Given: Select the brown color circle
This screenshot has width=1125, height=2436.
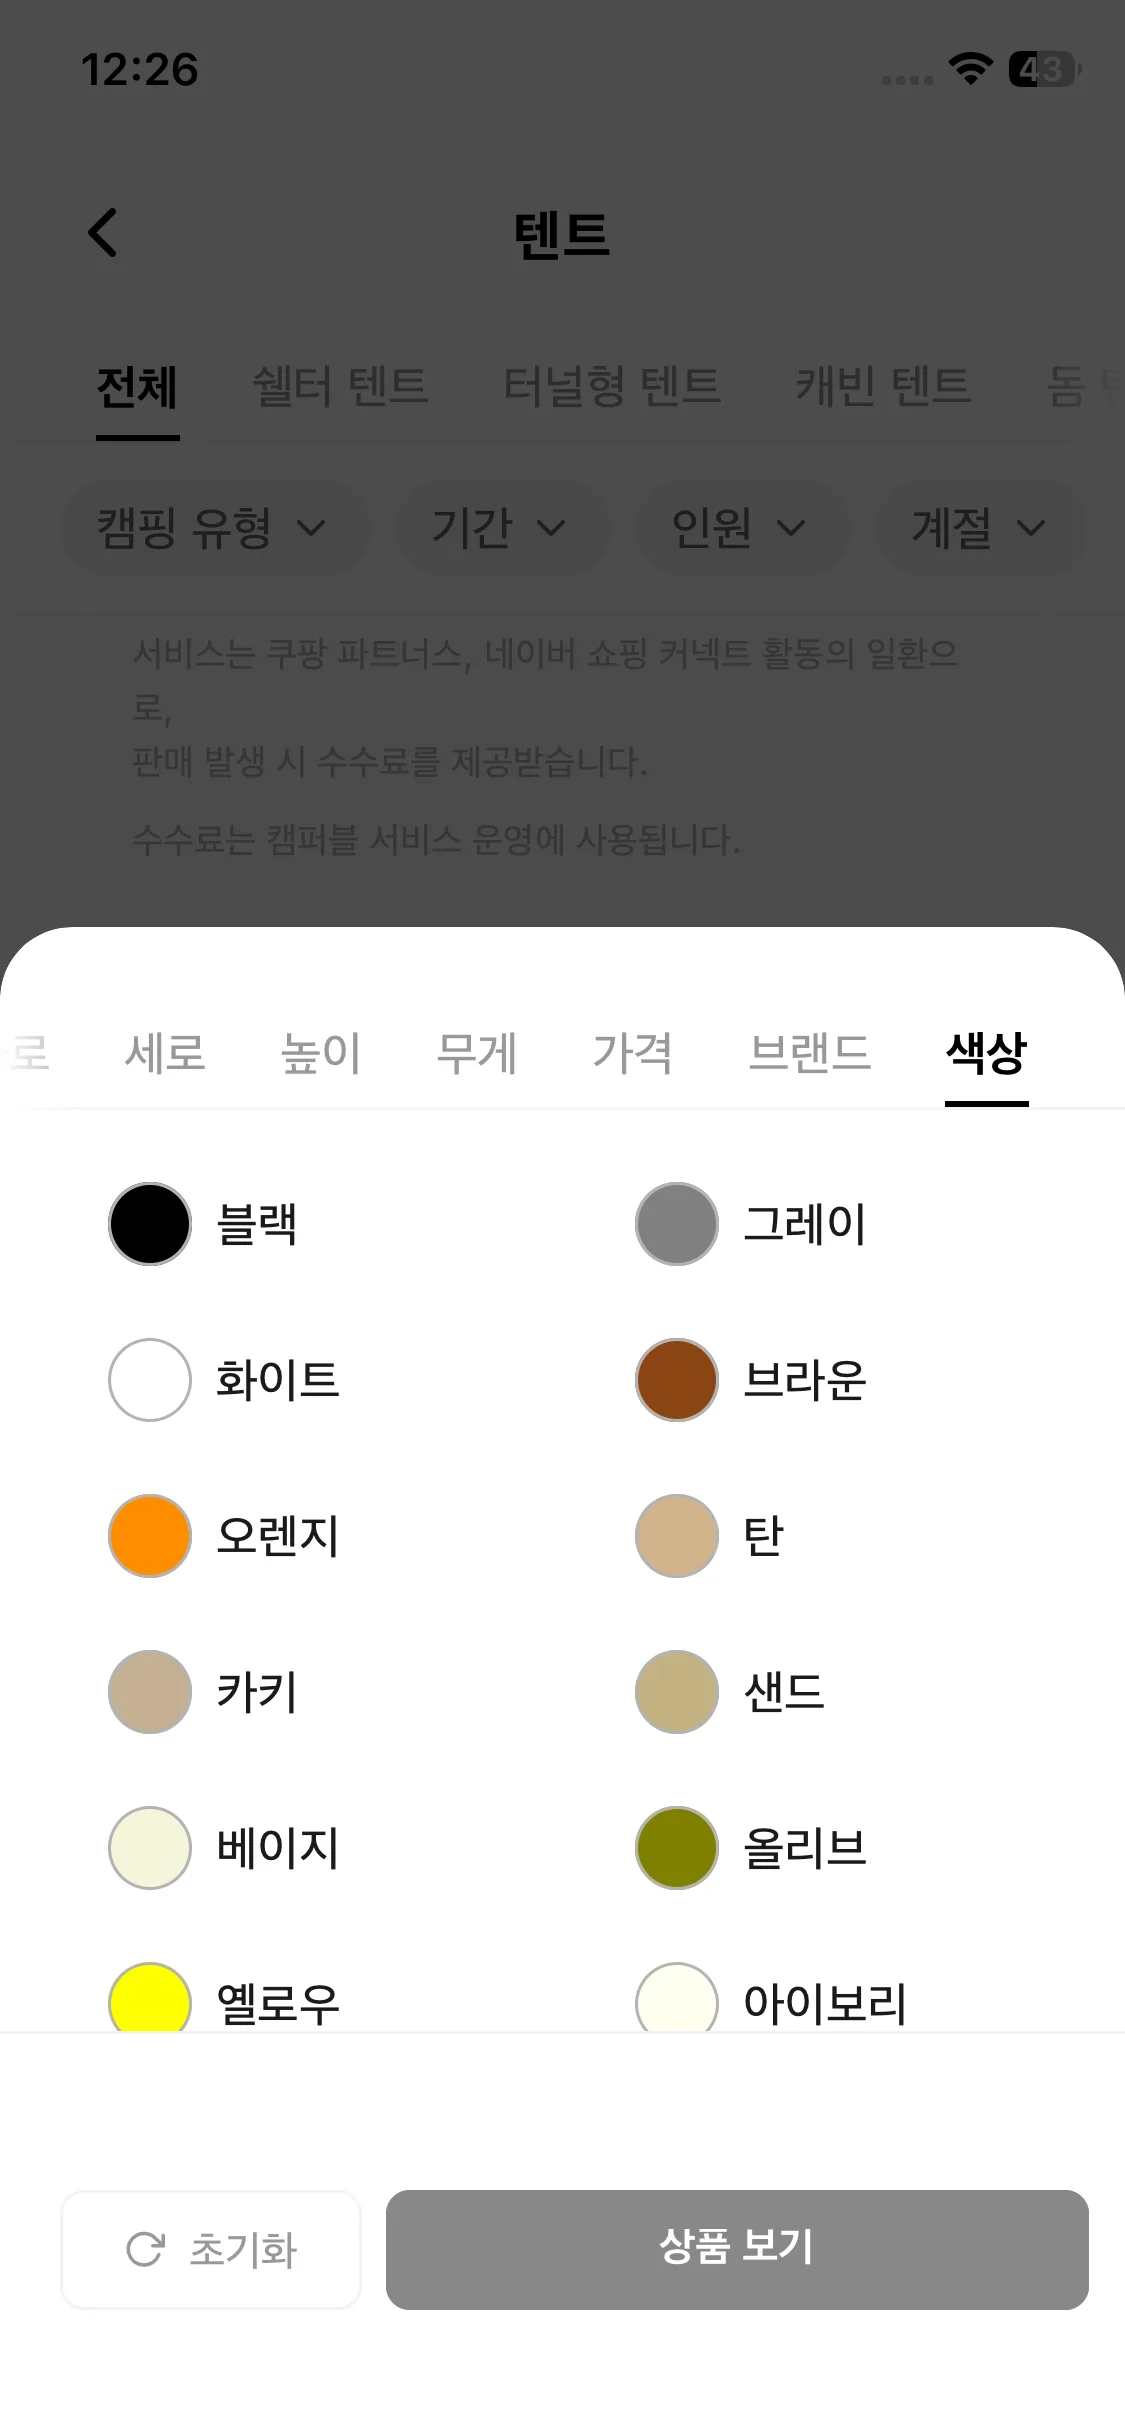Looking at the screenshot, I should coord(677,1380).
